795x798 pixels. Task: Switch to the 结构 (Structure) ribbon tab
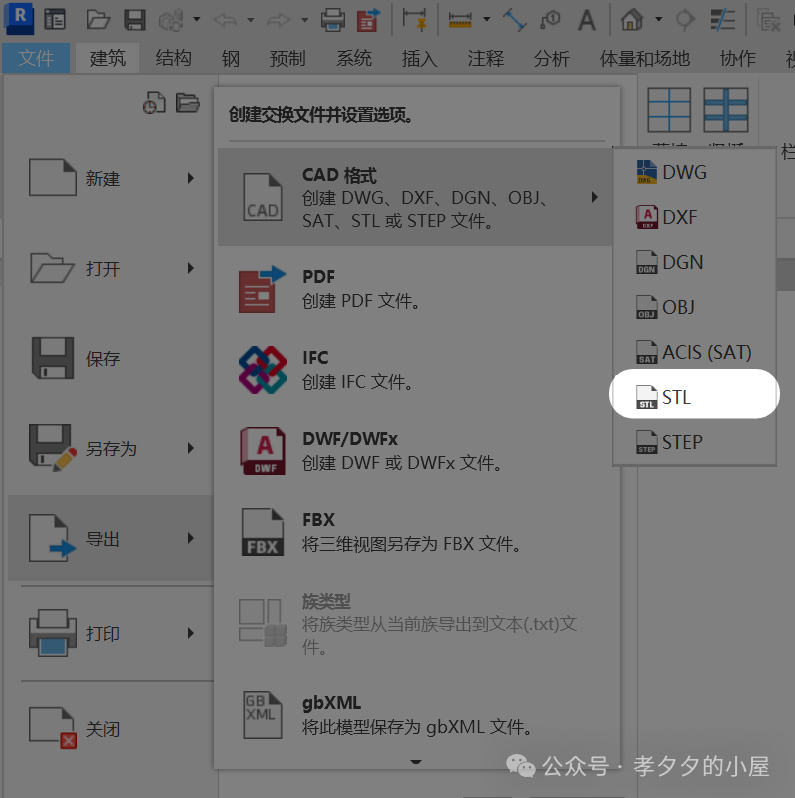point(174,59)
